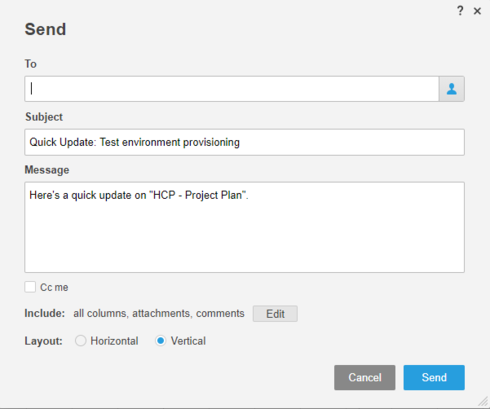The height and width of the screenshot is (409, 490).
Task: Focus the Subject field with Quick Update text
Action: tap(244, 142)
